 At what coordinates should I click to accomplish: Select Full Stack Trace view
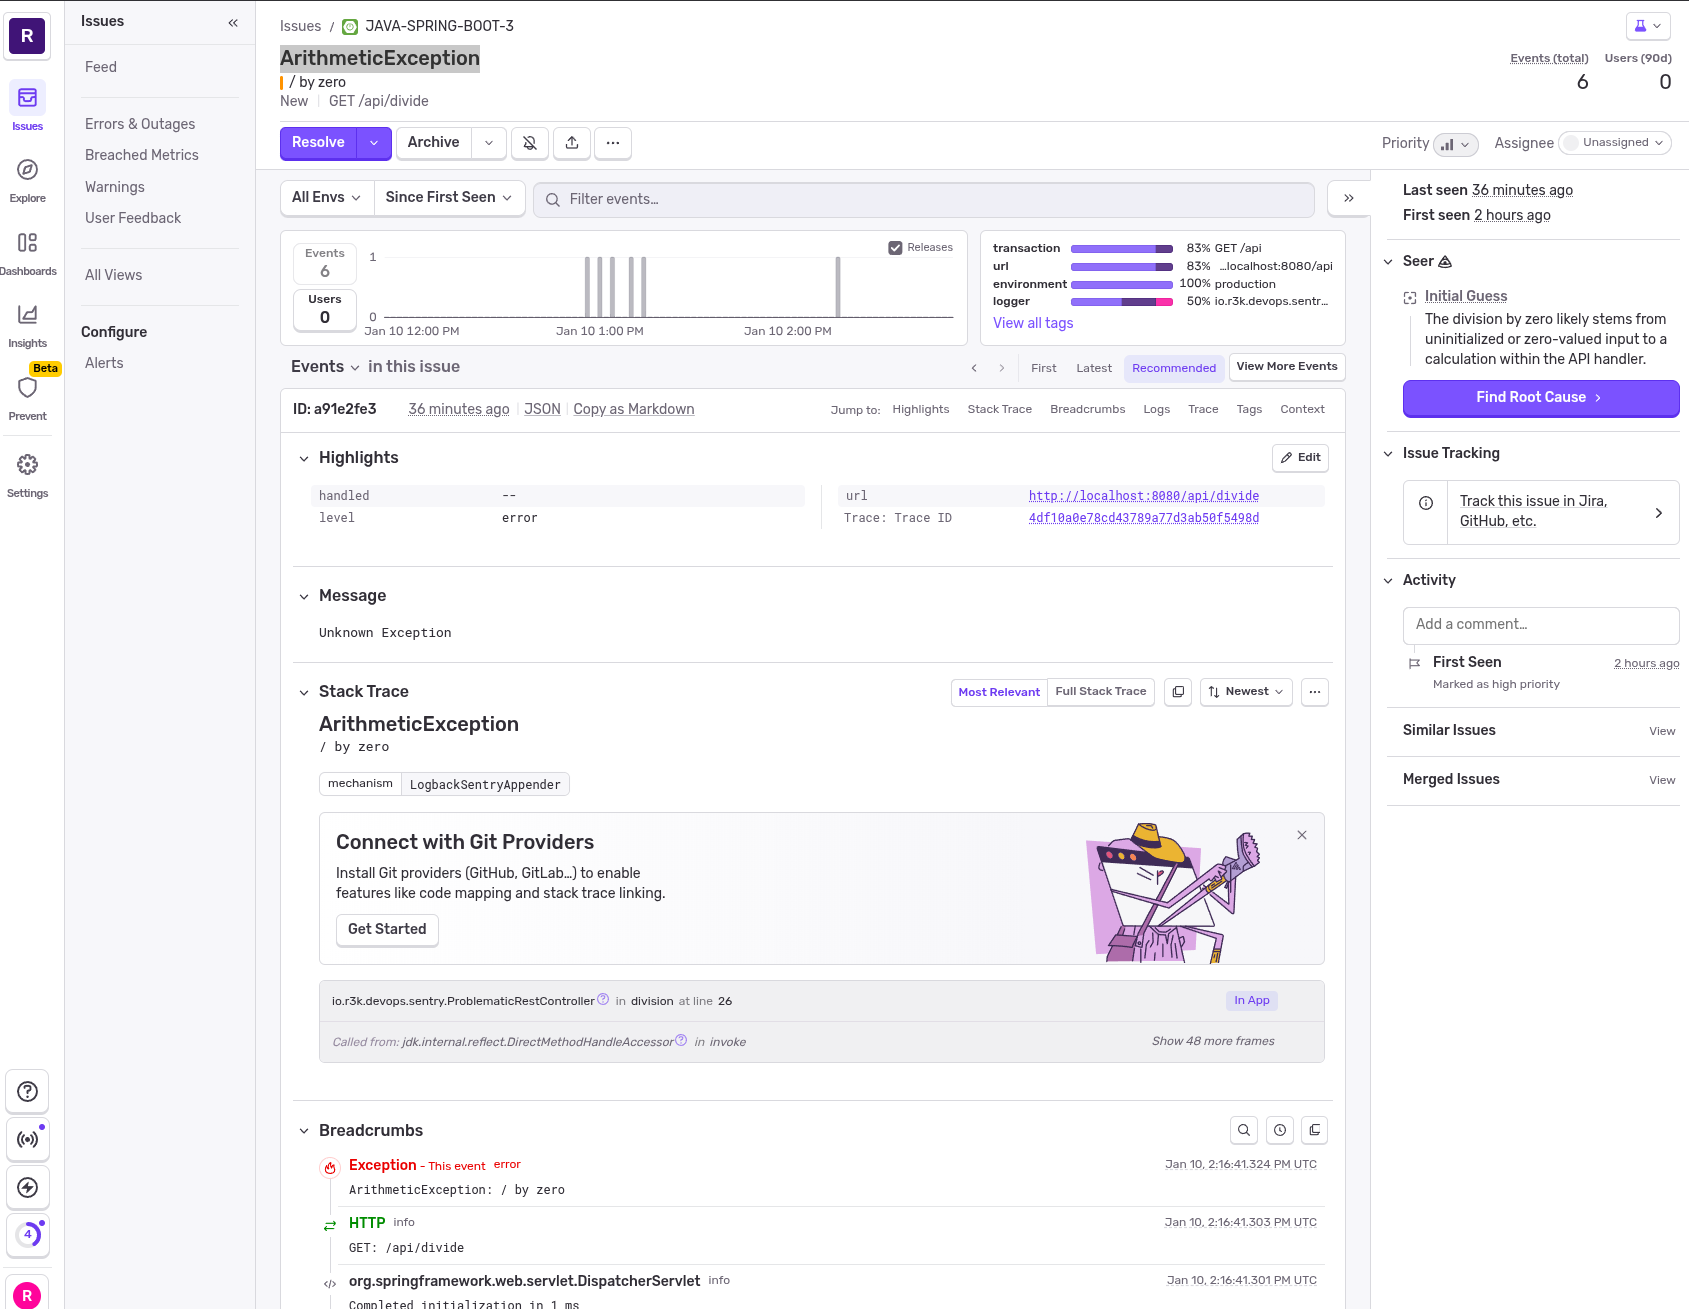(1101, 692)
